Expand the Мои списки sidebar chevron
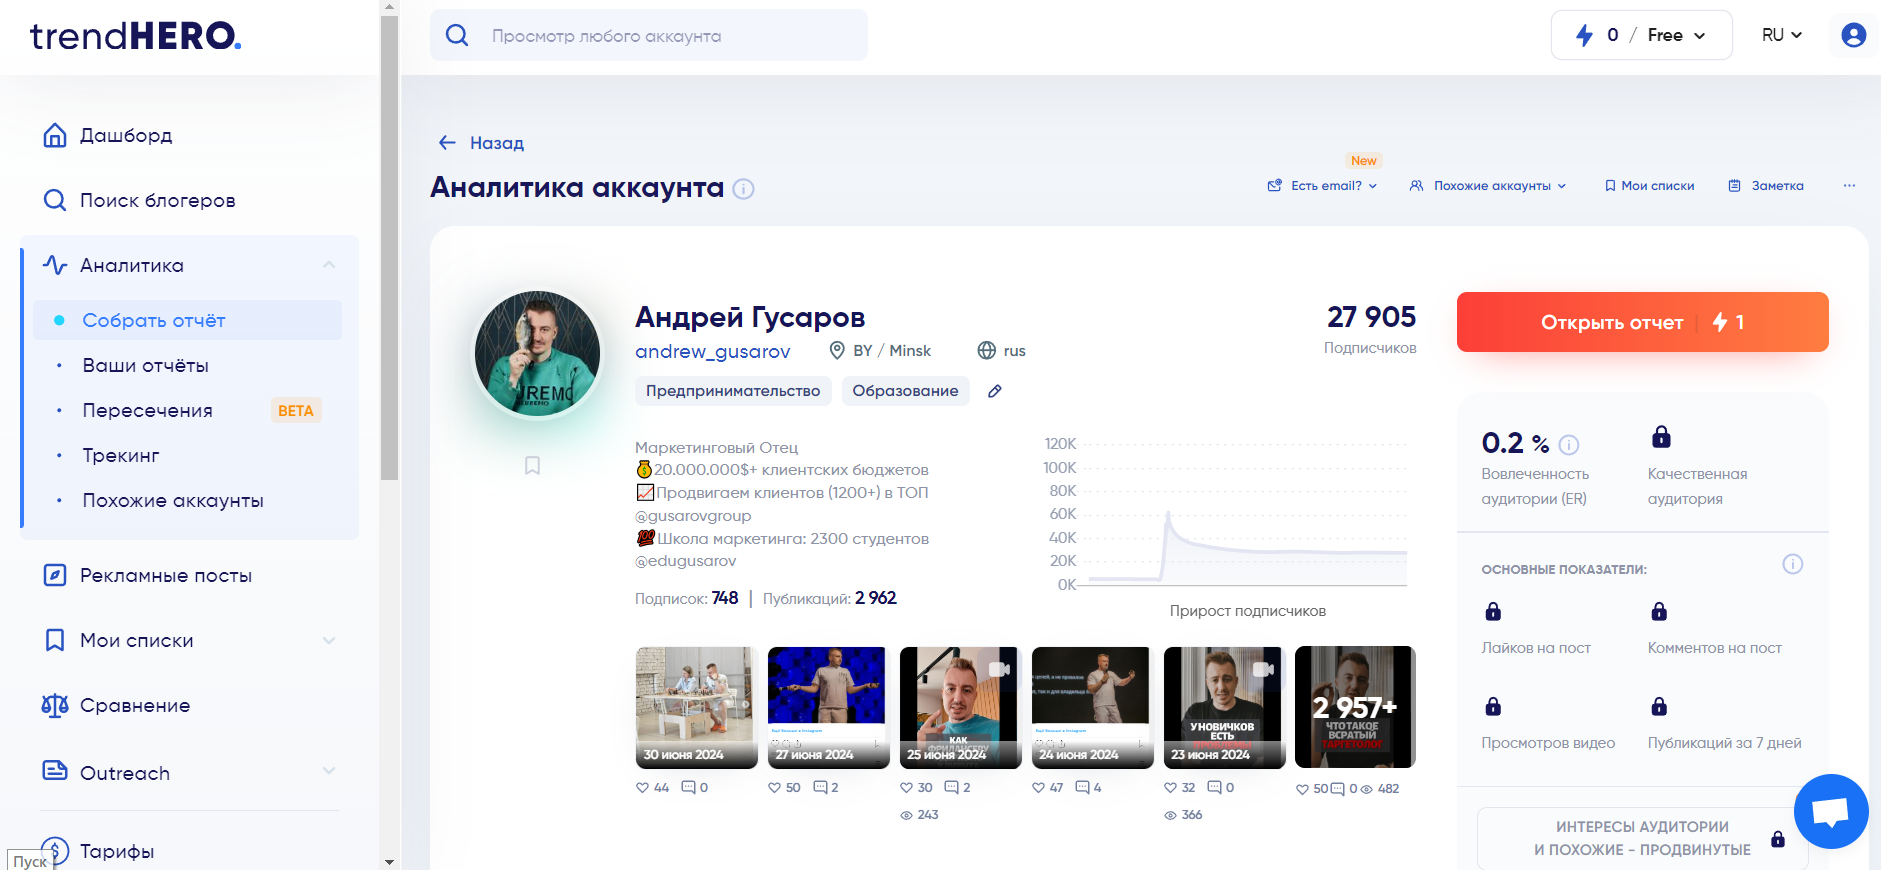This screenshot has width=1881, height=870. 328,640
